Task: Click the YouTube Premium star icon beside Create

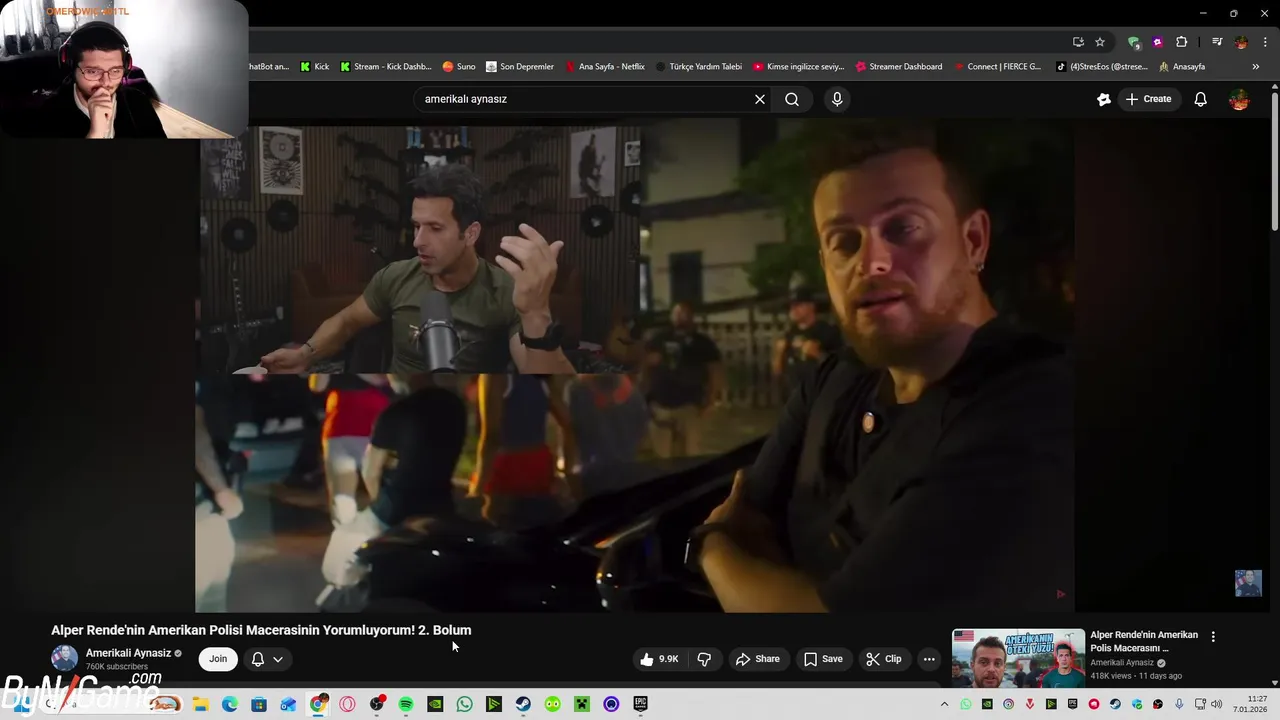Action: pos(1104,99)
